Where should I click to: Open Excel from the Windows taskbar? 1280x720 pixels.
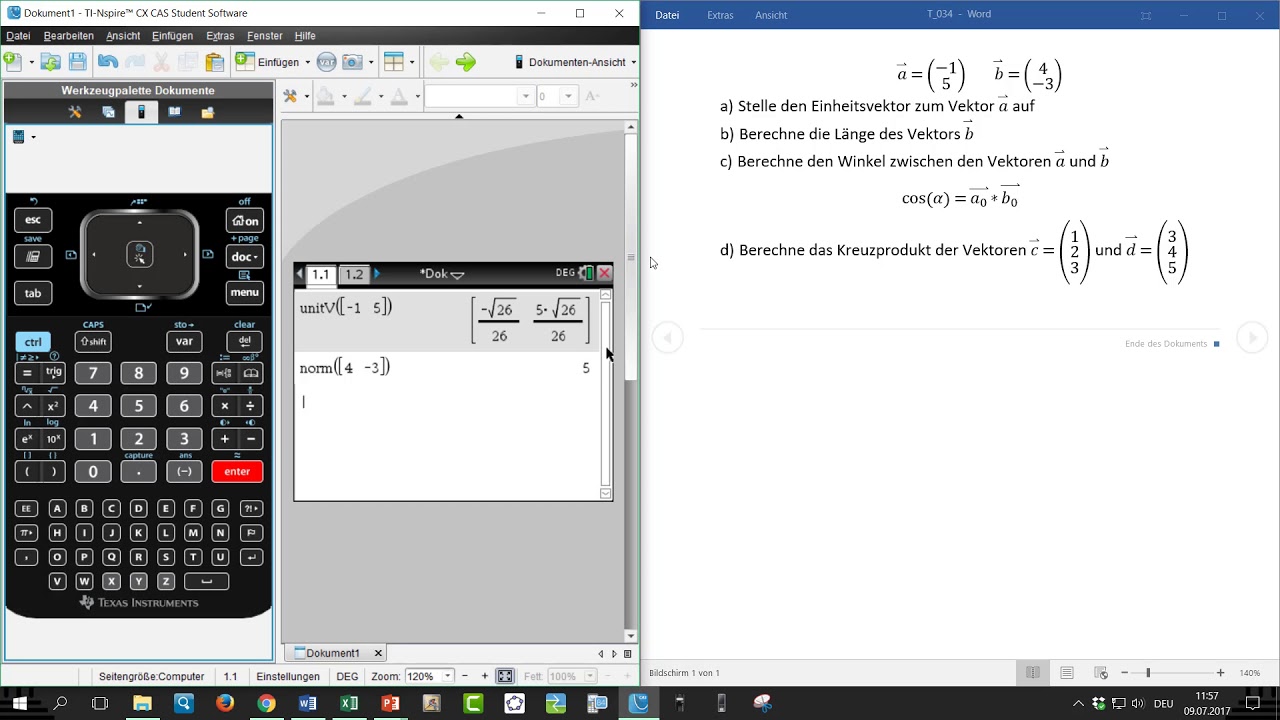click(x=348, y=703)
